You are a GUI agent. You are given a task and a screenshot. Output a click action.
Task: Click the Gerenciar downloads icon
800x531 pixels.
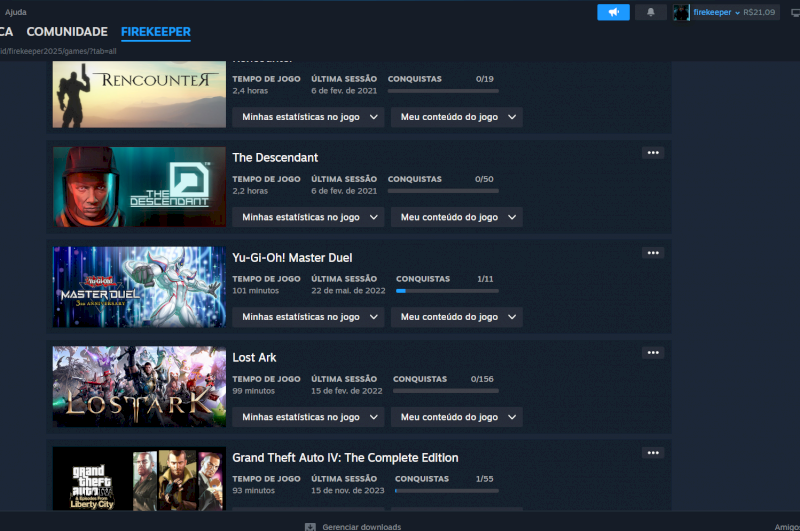point(311,526)
